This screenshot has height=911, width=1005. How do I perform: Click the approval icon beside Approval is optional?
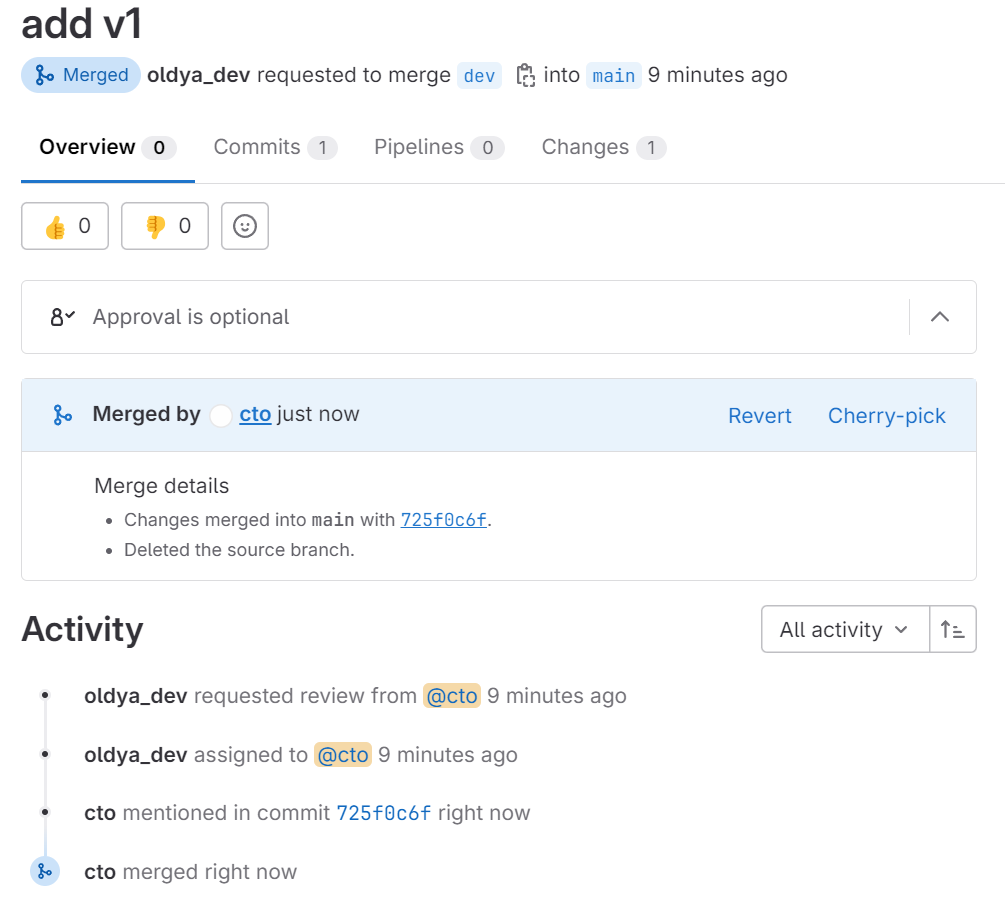pyautogui.click(x=62, y=317)
